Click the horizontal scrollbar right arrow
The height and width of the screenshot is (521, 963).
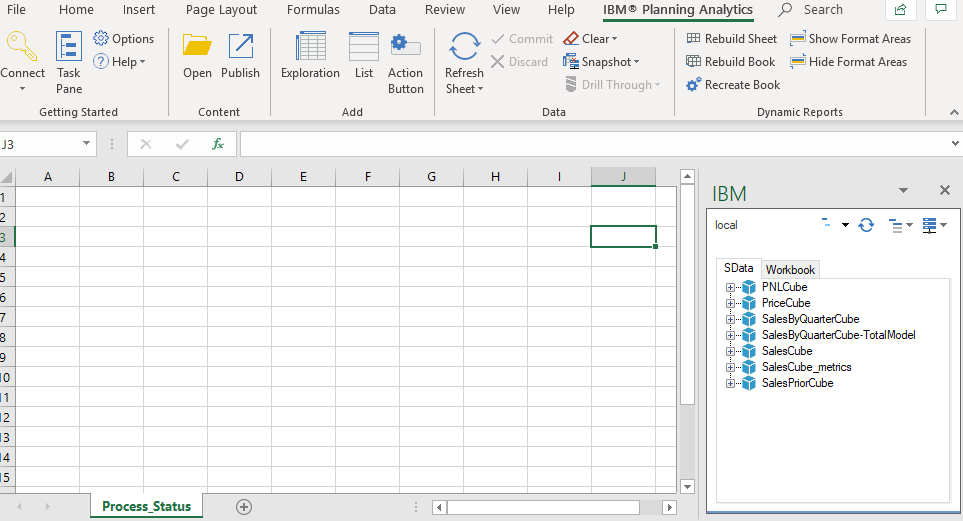[669, 507]
